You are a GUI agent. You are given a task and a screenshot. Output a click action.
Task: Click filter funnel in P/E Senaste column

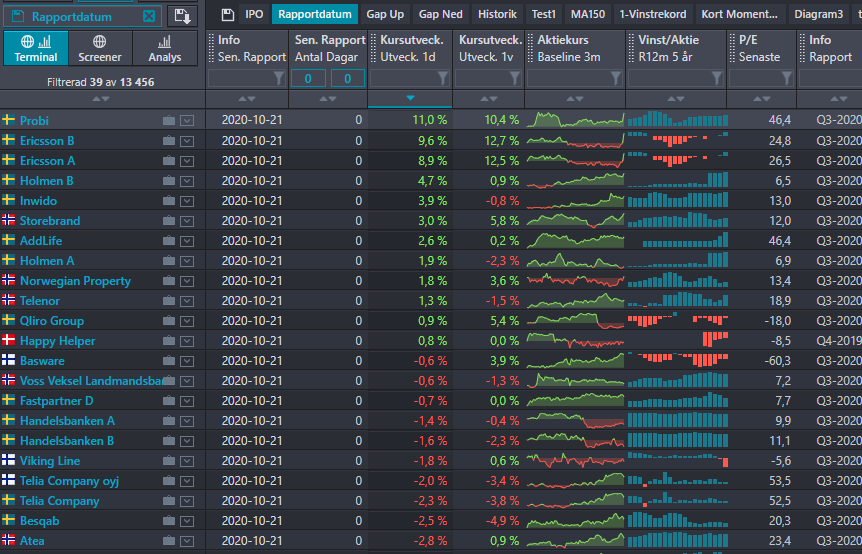coord(787,79)
